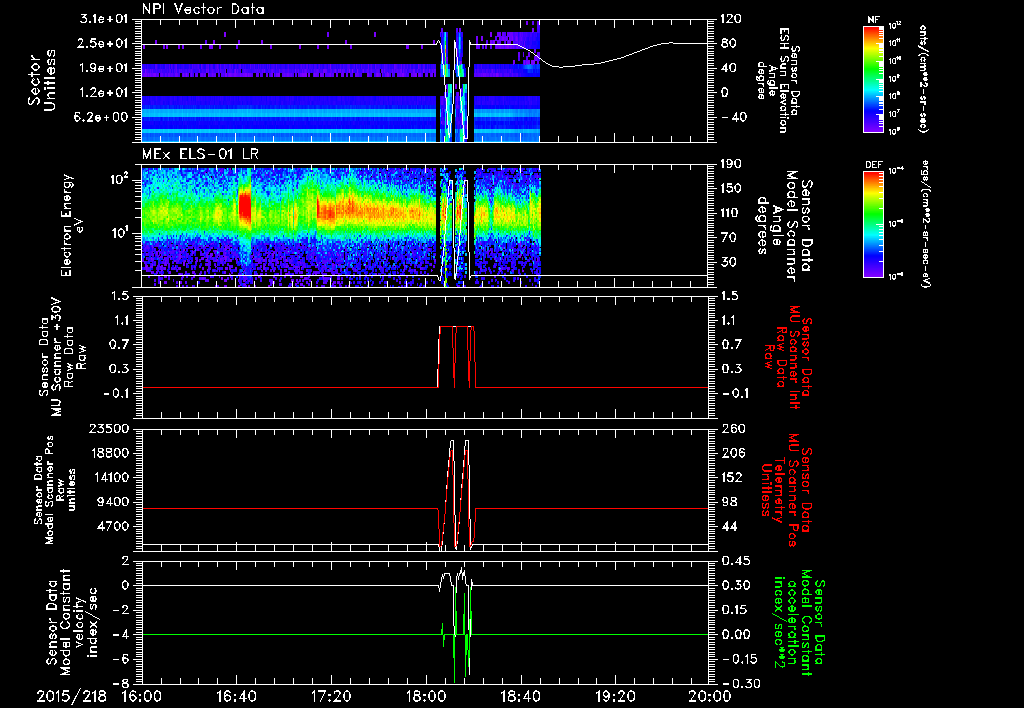Select the red 'MU Scanner Pos Telemetry' axis title
Viewport: 1024px width, 708px height.
pyautogui.click(x=786, y=490)
